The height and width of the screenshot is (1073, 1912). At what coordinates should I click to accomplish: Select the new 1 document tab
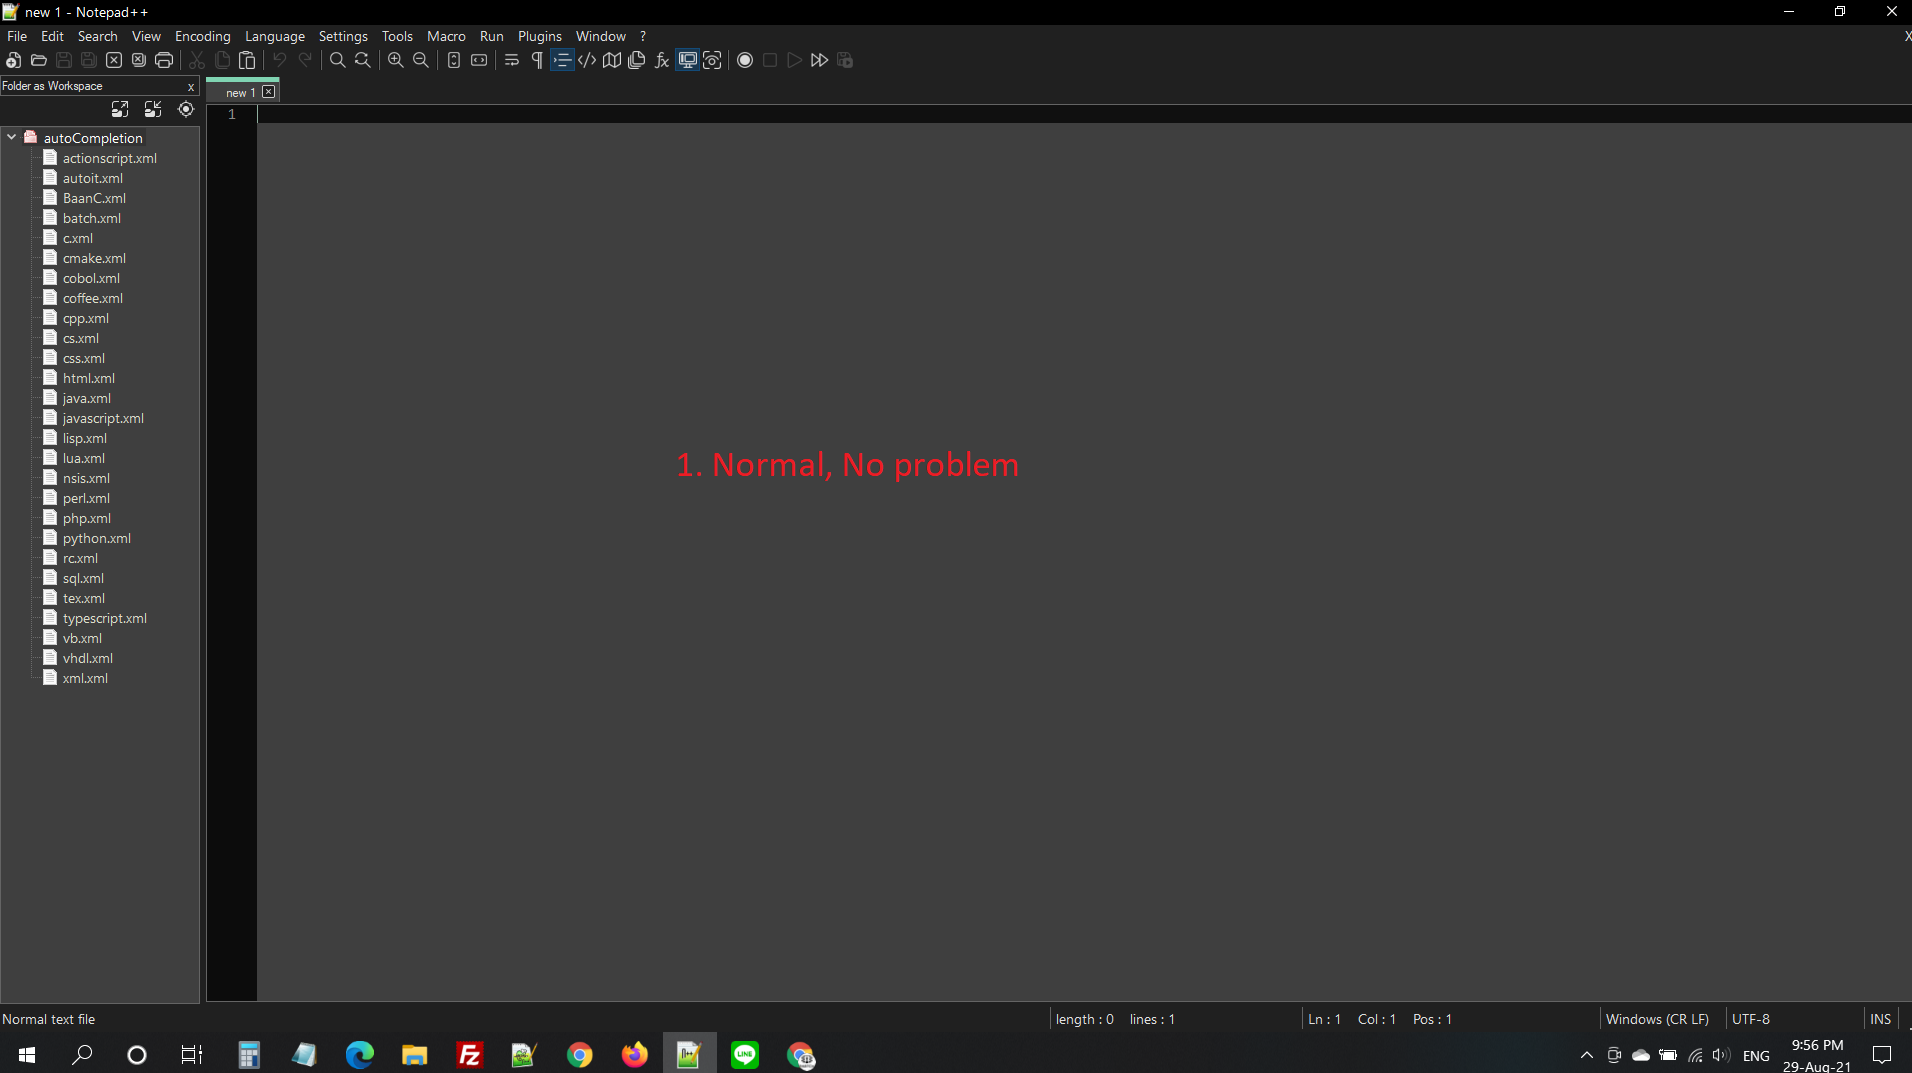tap(240, 92)
